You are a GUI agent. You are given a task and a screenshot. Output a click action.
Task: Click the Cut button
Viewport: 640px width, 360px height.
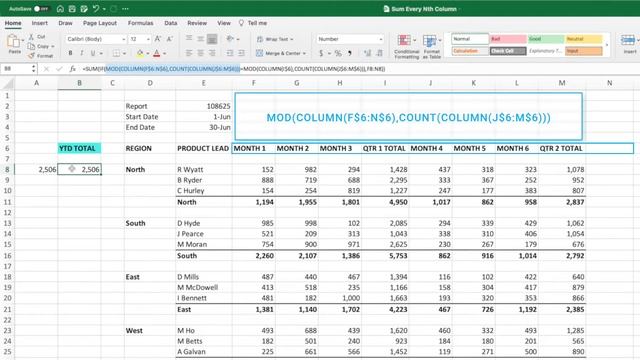tap(37, 37)
